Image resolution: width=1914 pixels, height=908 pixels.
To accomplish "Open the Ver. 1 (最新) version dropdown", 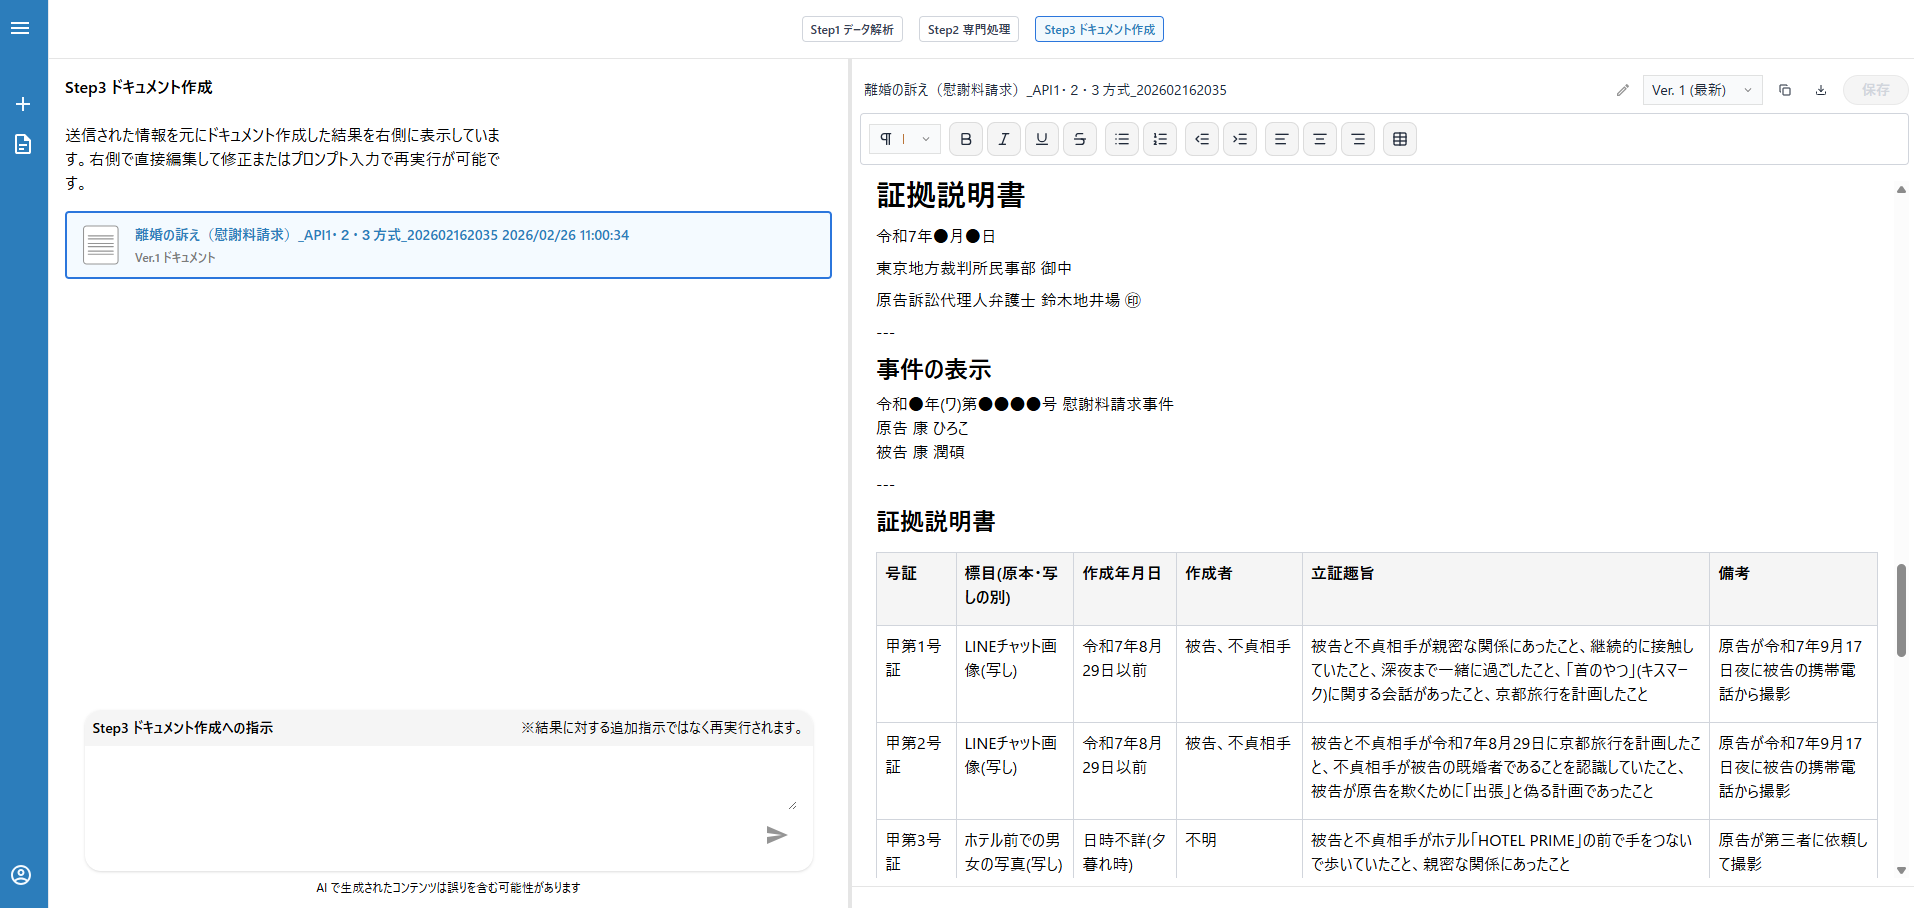I will coord(1701,90).
